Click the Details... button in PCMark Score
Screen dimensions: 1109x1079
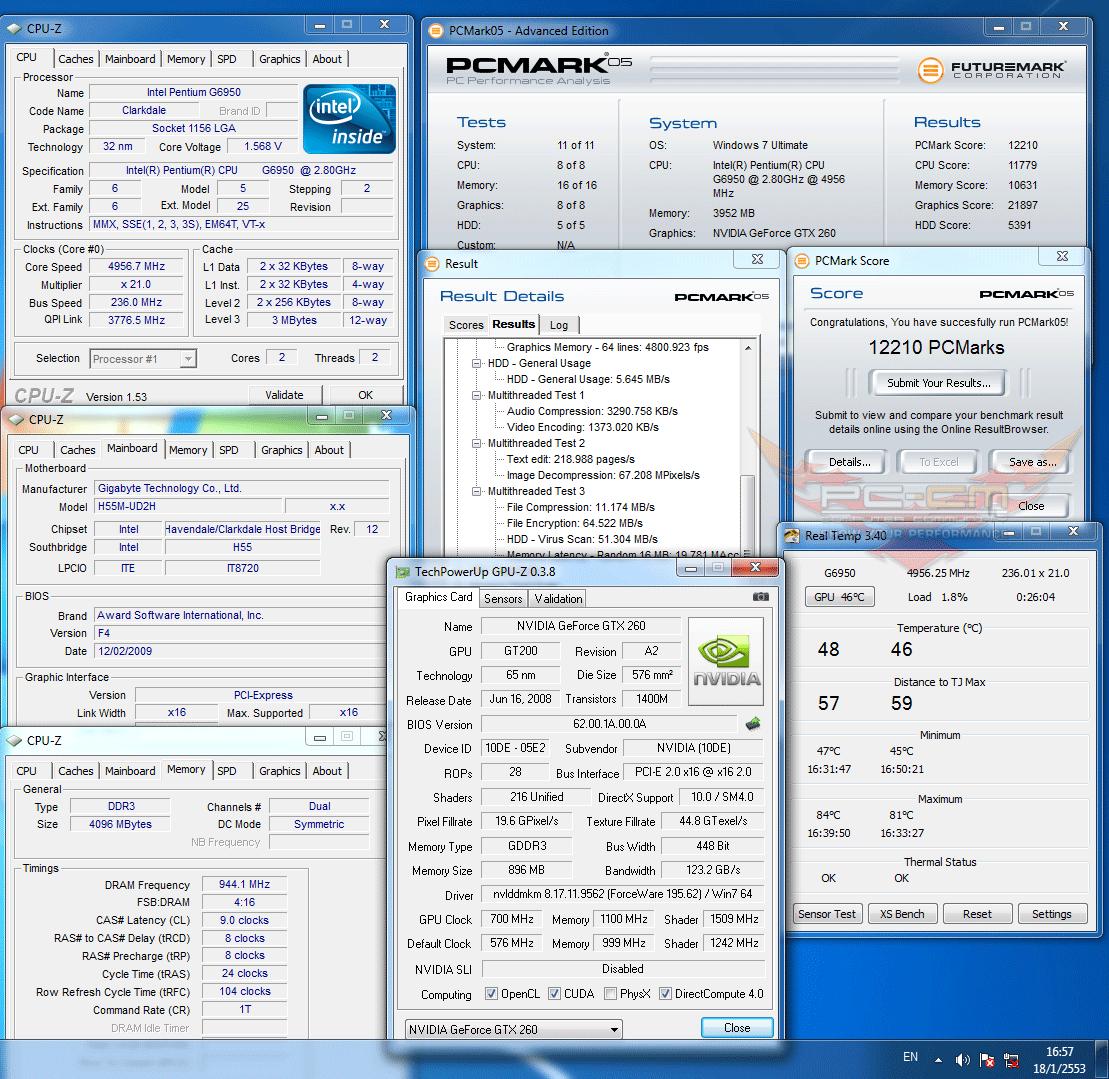coord(849,462)
